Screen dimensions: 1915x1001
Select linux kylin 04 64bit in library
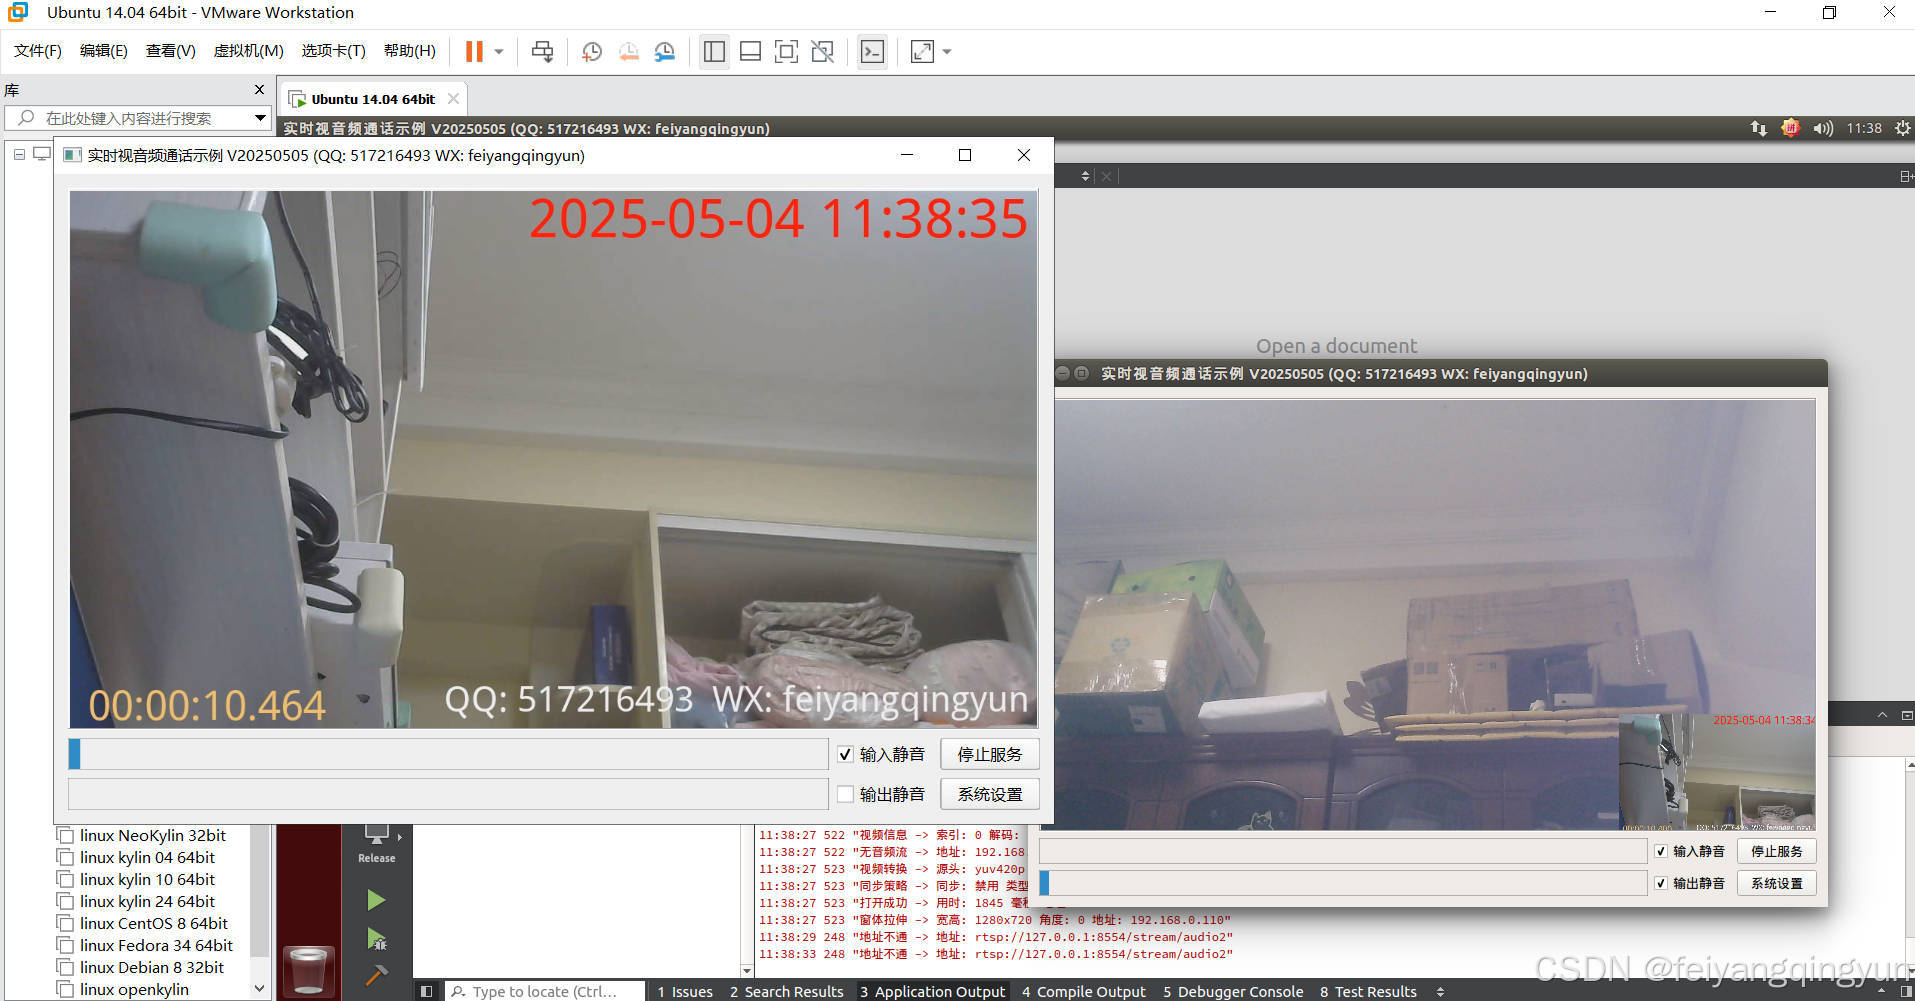pyautogui.click(x=147, y=857)
